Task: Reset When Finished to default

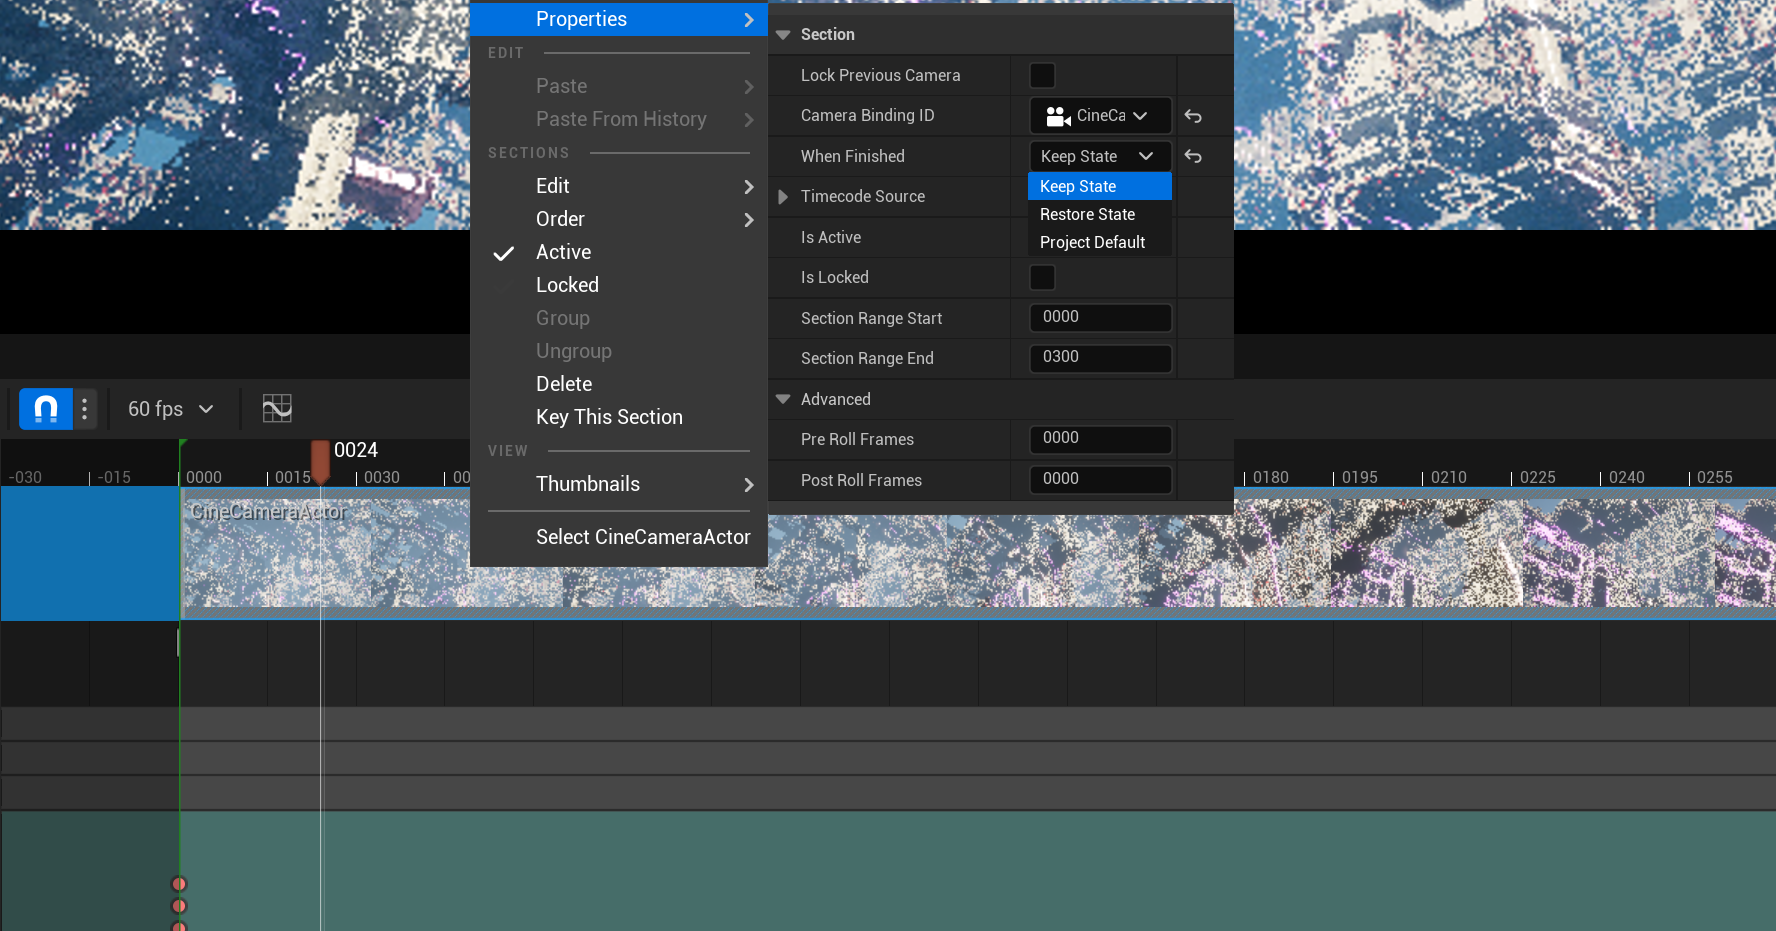Action: [1193, 156]
